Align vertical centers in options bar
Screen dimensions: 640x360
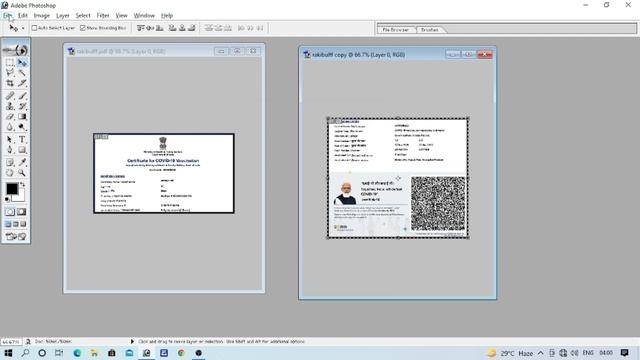pos(150,28)
